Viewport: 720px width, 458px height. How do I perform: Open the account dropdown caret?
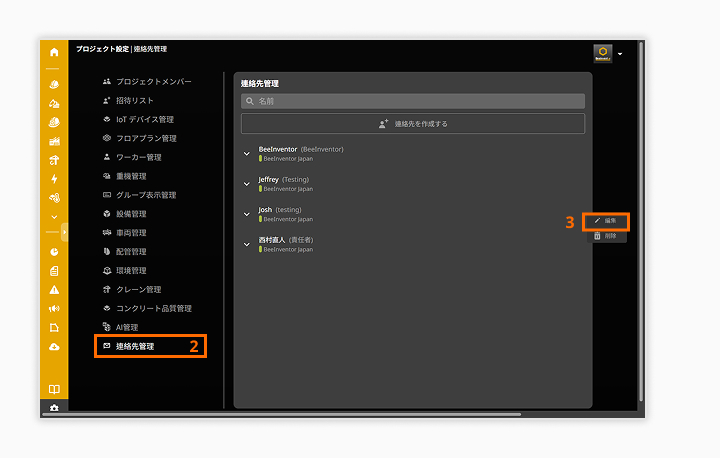point(620,54)
